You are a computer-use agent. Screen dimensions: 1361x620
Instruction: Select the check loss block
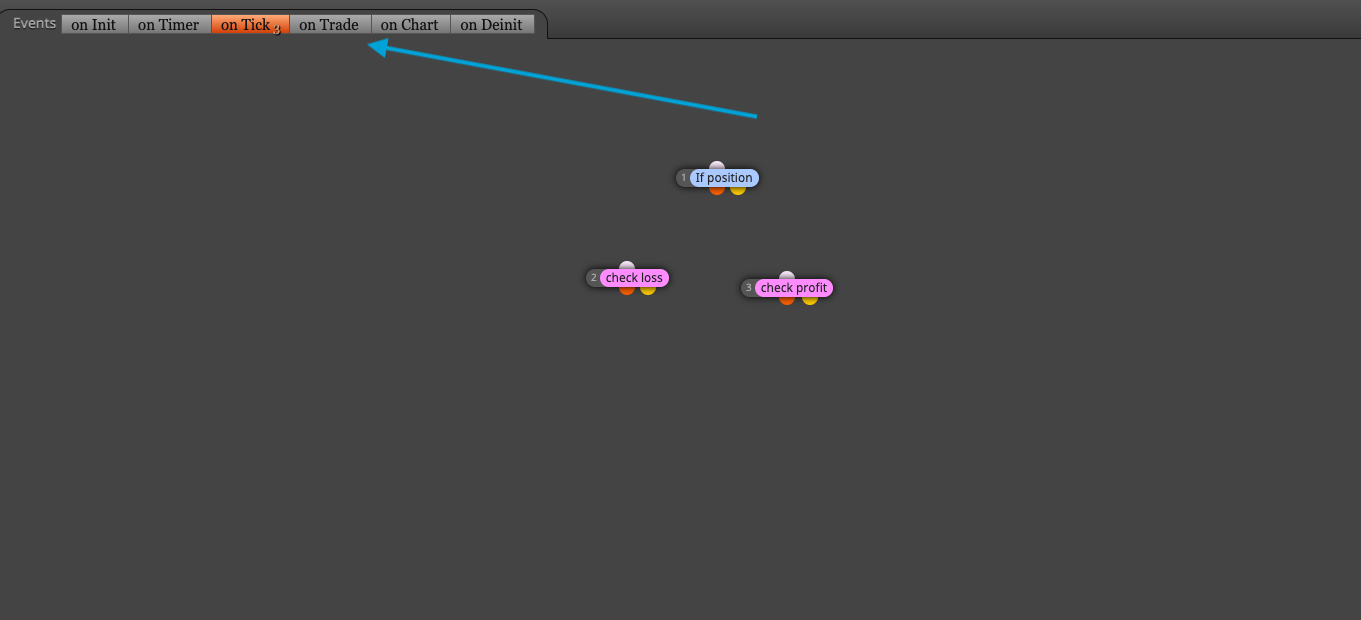634,278
